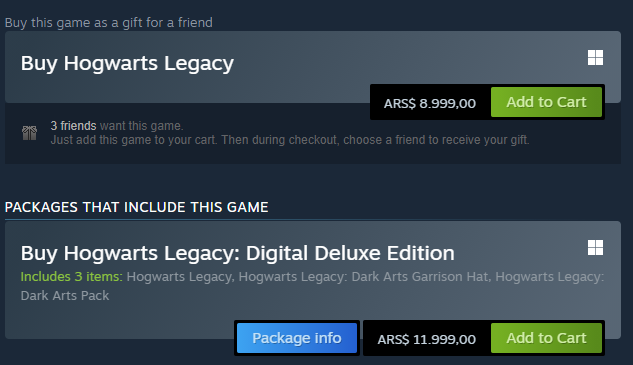Open Package info for Deluxe Edition

(x=297, y=338)
